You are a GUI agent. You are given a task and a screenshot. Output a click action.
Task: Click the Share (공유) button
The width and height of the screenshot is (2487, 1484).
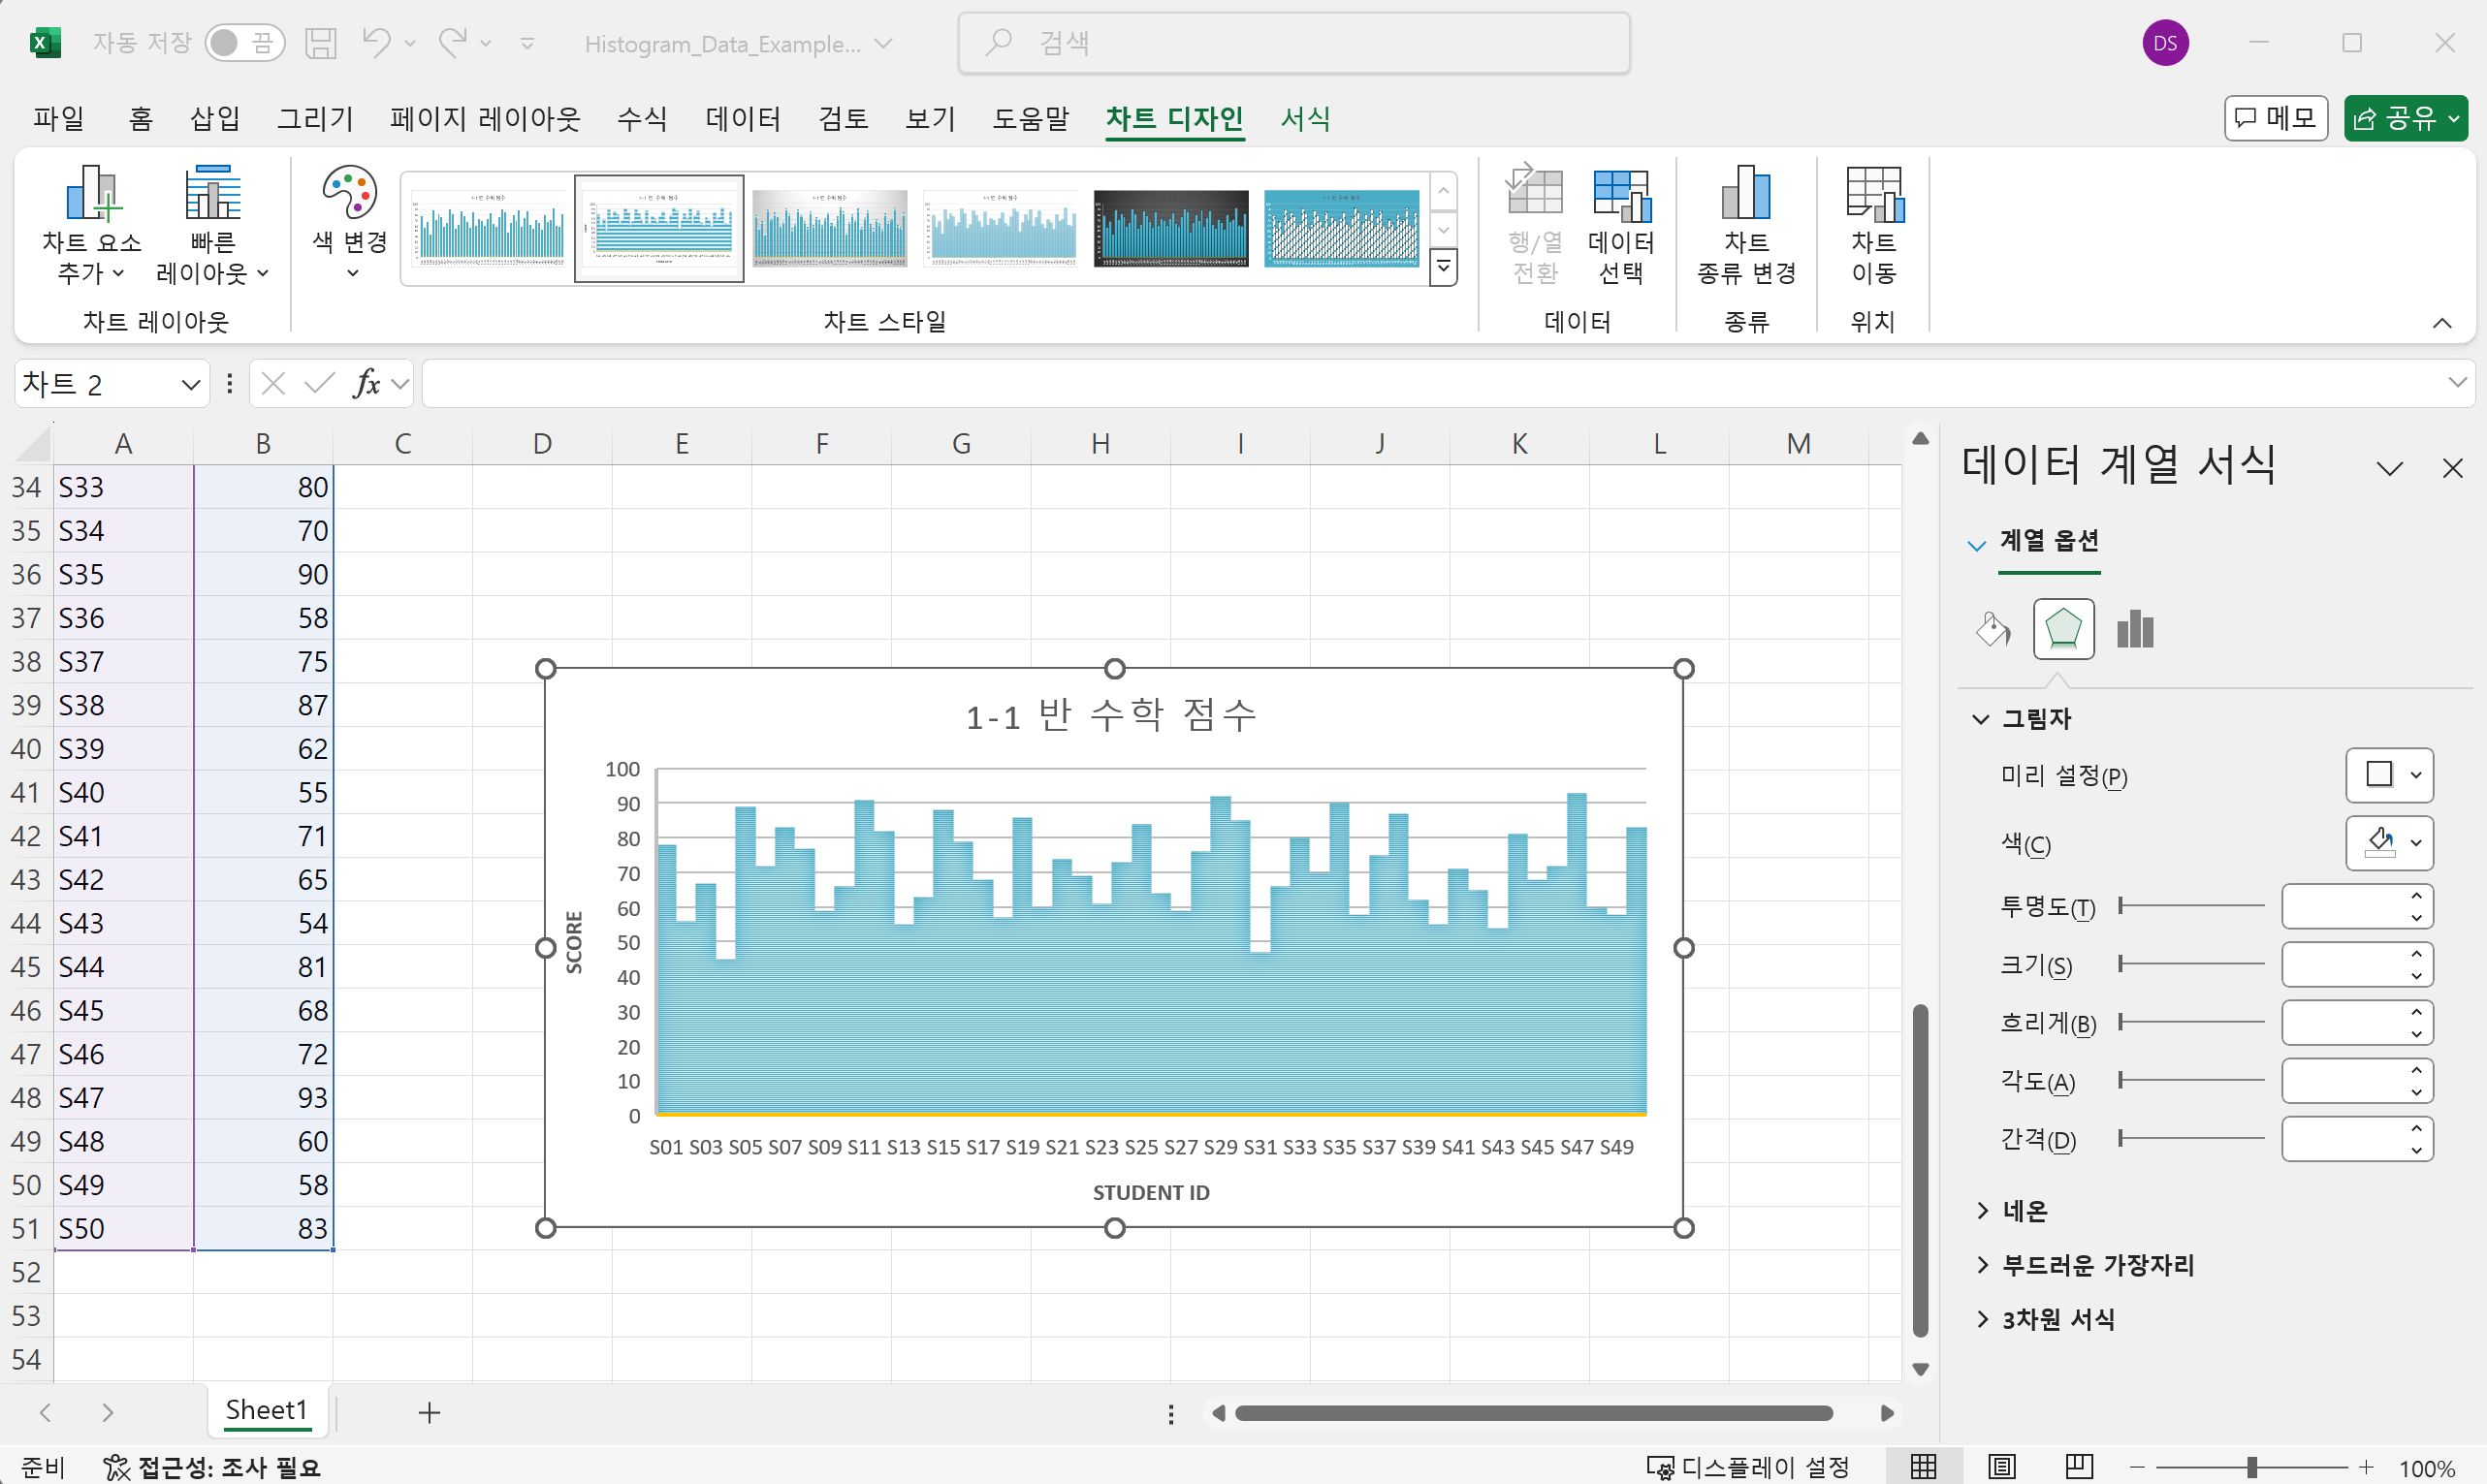[x=2395, y=119]
